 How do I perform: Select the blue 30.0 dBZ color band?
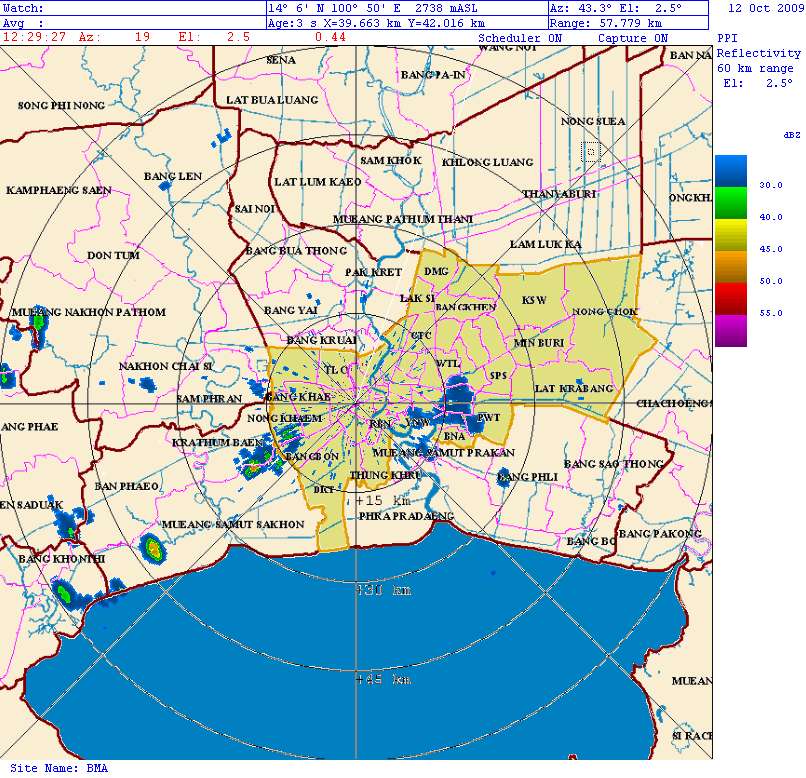point(730,171)
